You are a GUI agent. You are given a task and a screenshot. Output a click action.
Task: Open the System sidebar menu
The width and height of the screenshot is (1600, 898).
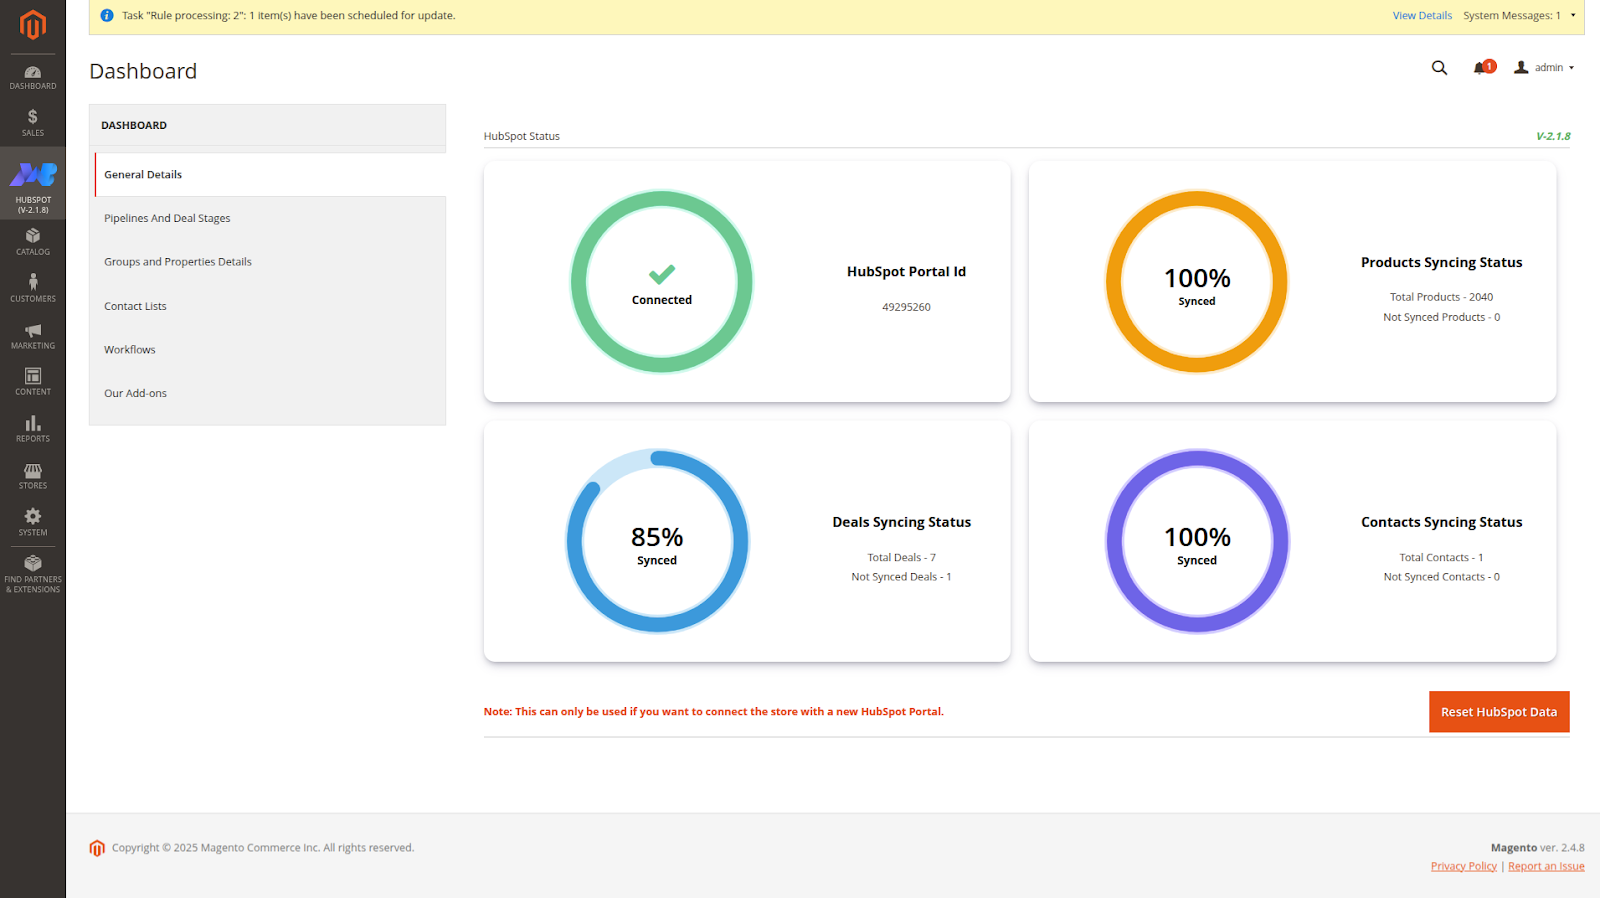click(33, 522)
